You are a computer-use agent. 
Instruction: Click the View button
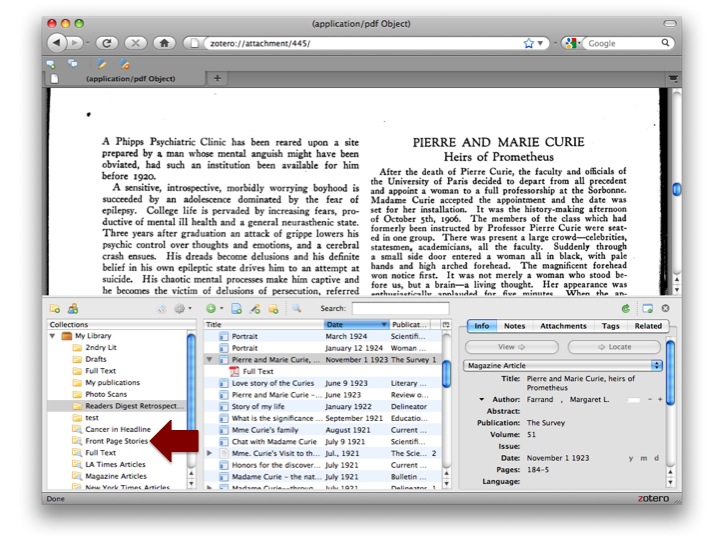pyautogui.click(x=512, y=347)
